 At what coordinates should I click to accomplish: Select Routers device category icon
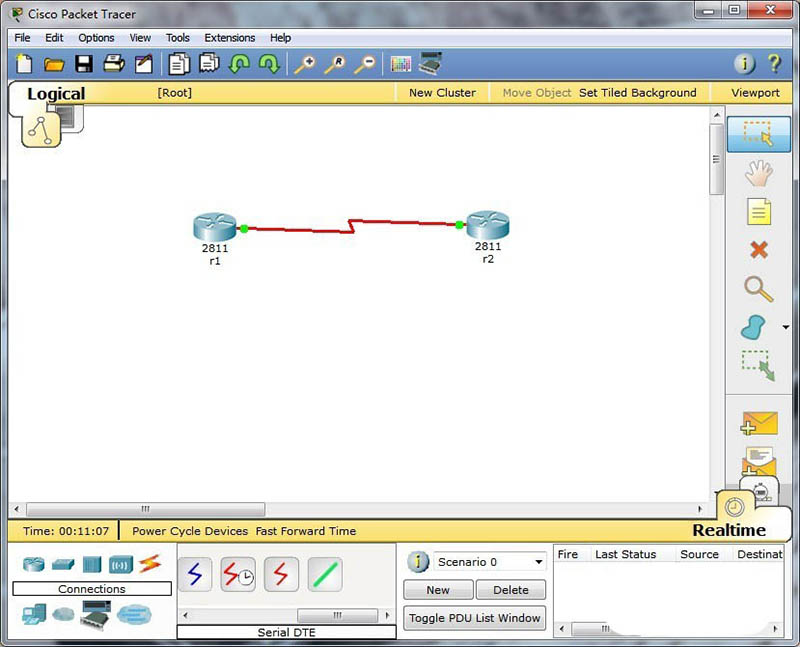click(x=34, y=564)
